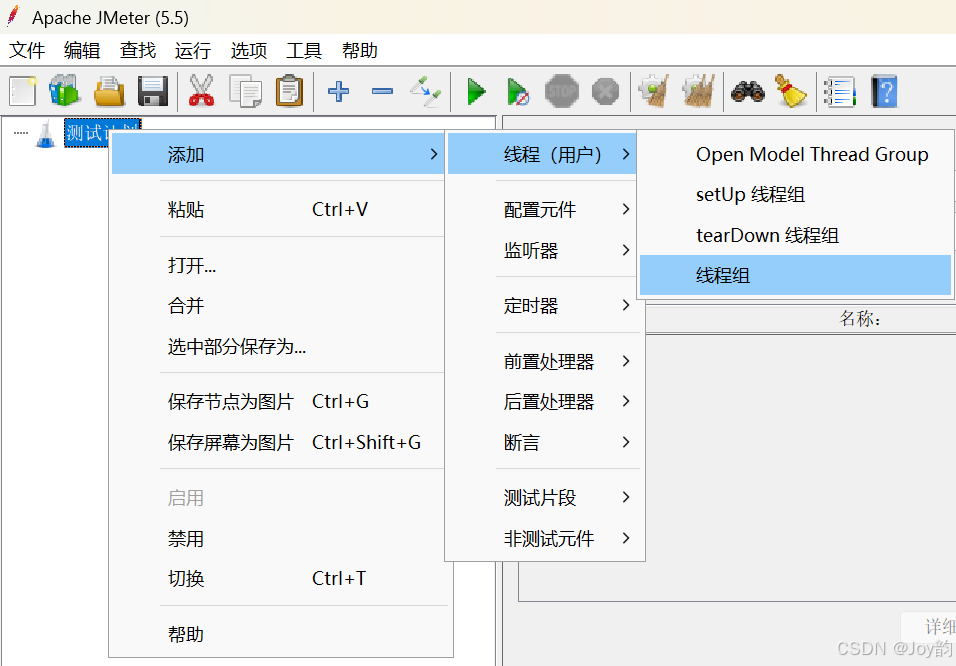Viewport: 956px width, 666px height.
Task: Reset search with yellow broom icon
Action: [x=791, y=91]
